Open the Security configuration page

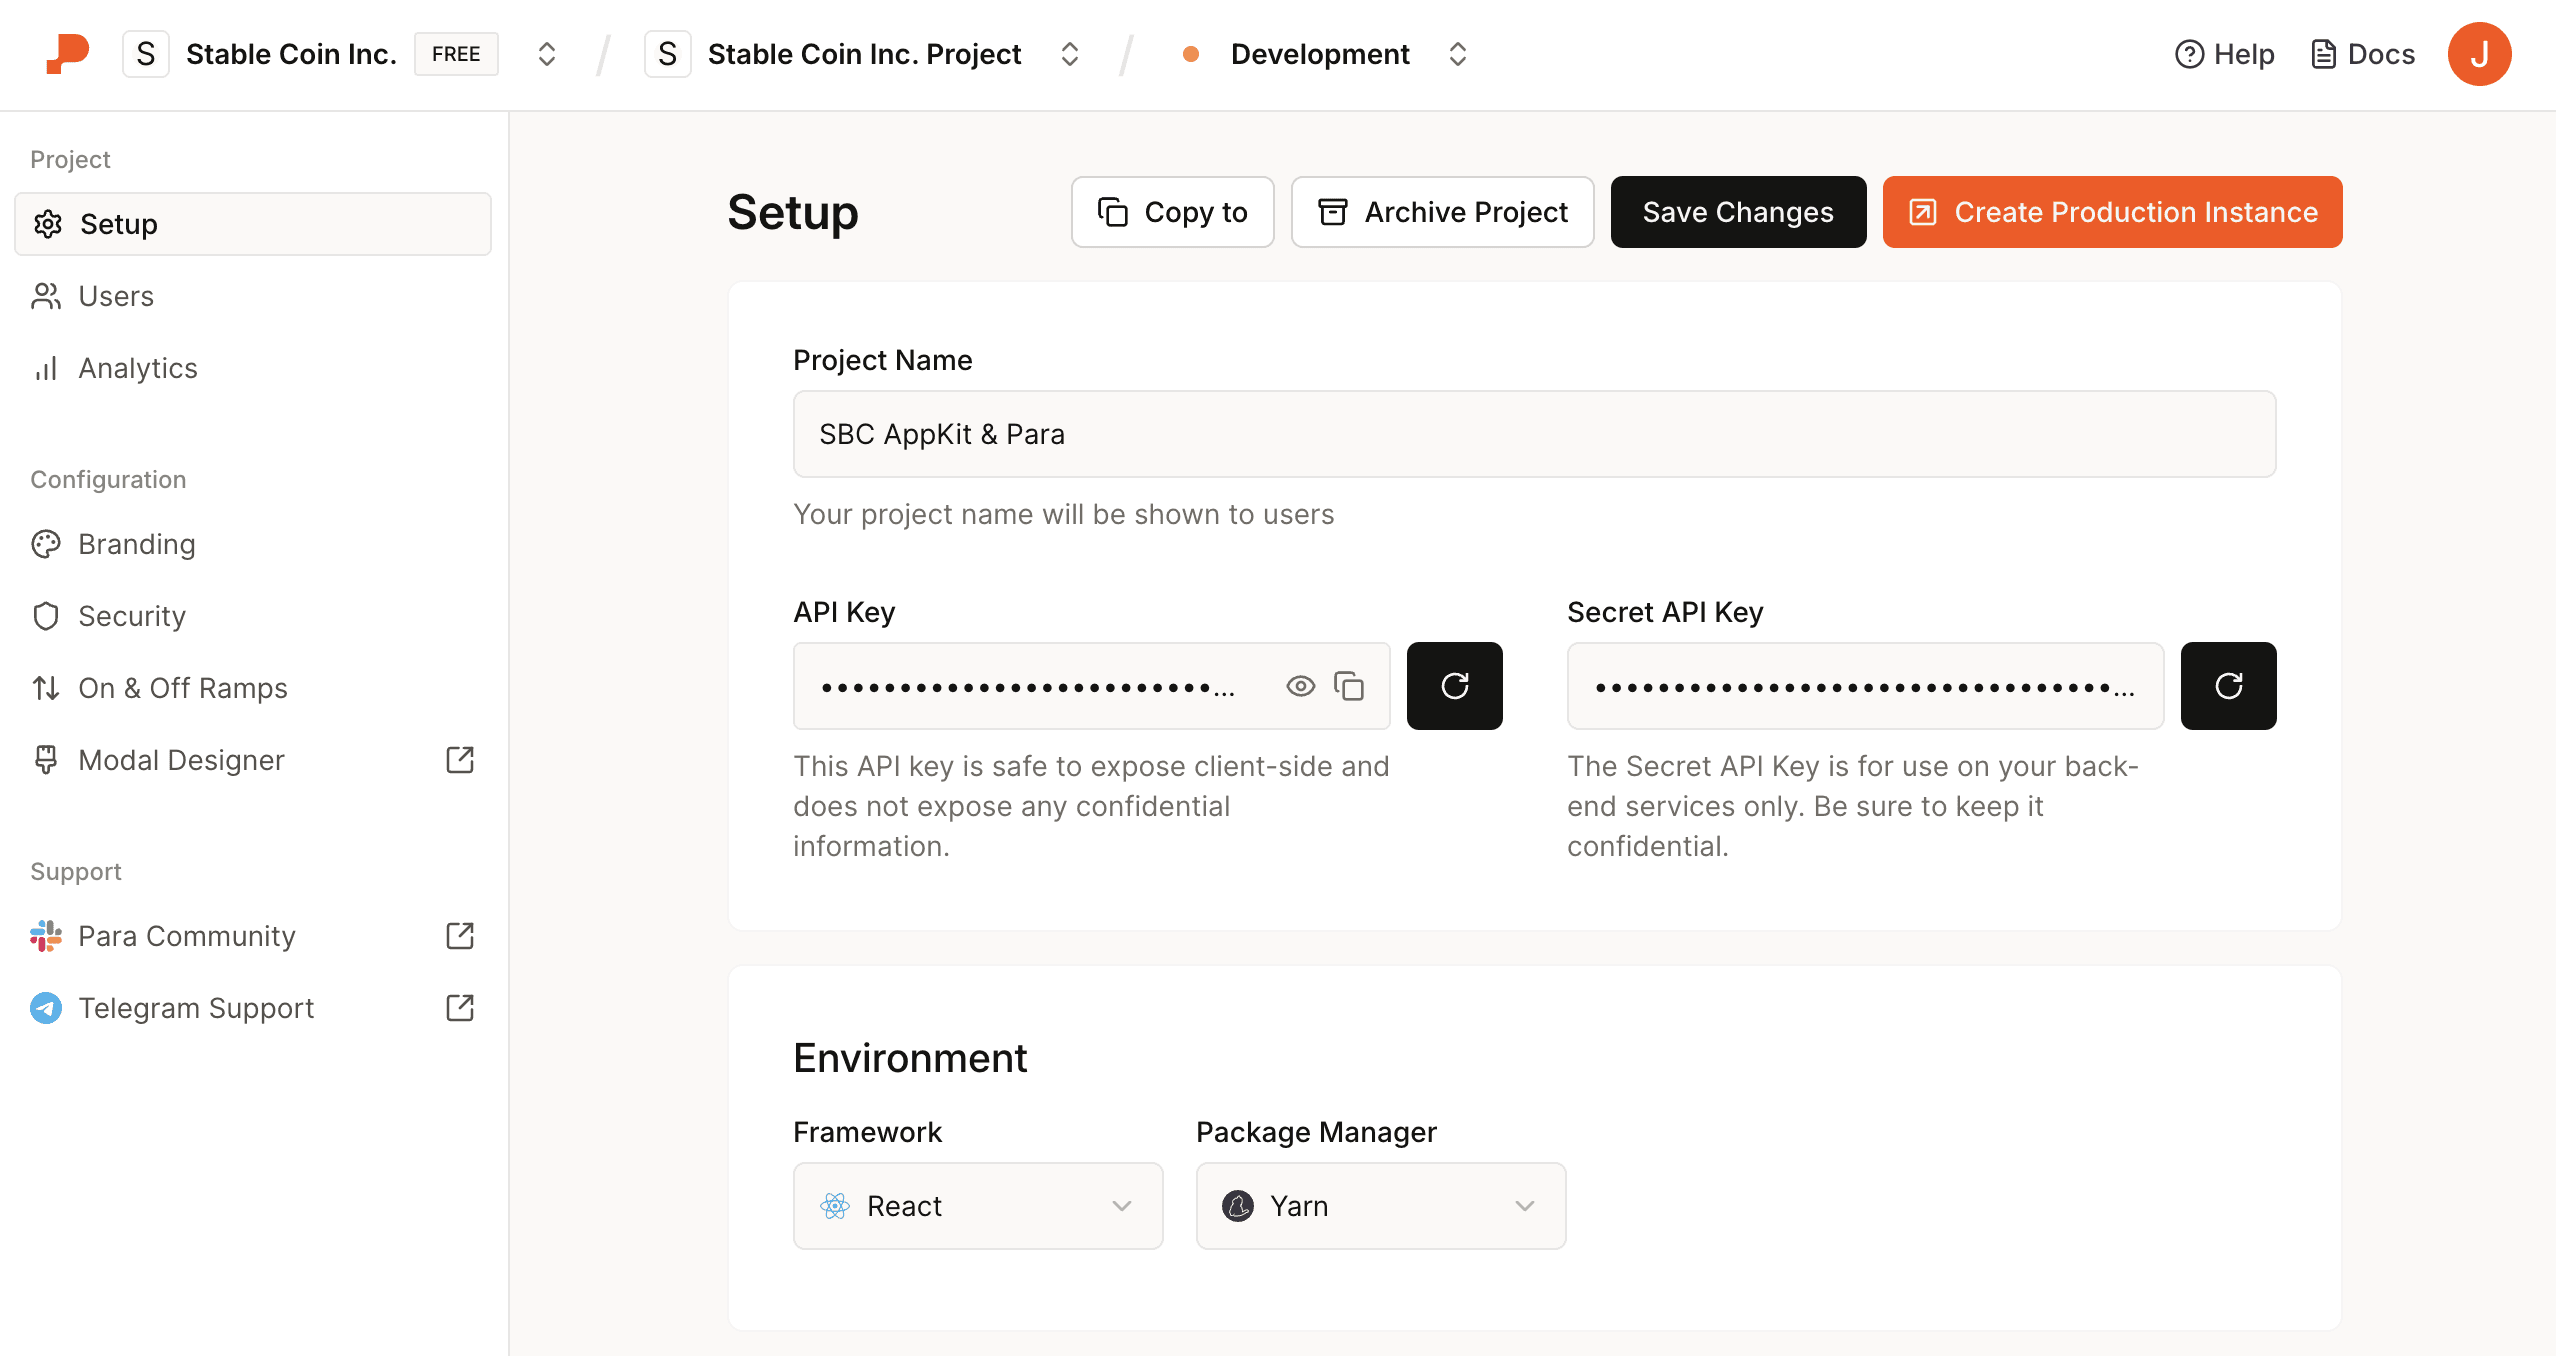[x=253, y=616]
